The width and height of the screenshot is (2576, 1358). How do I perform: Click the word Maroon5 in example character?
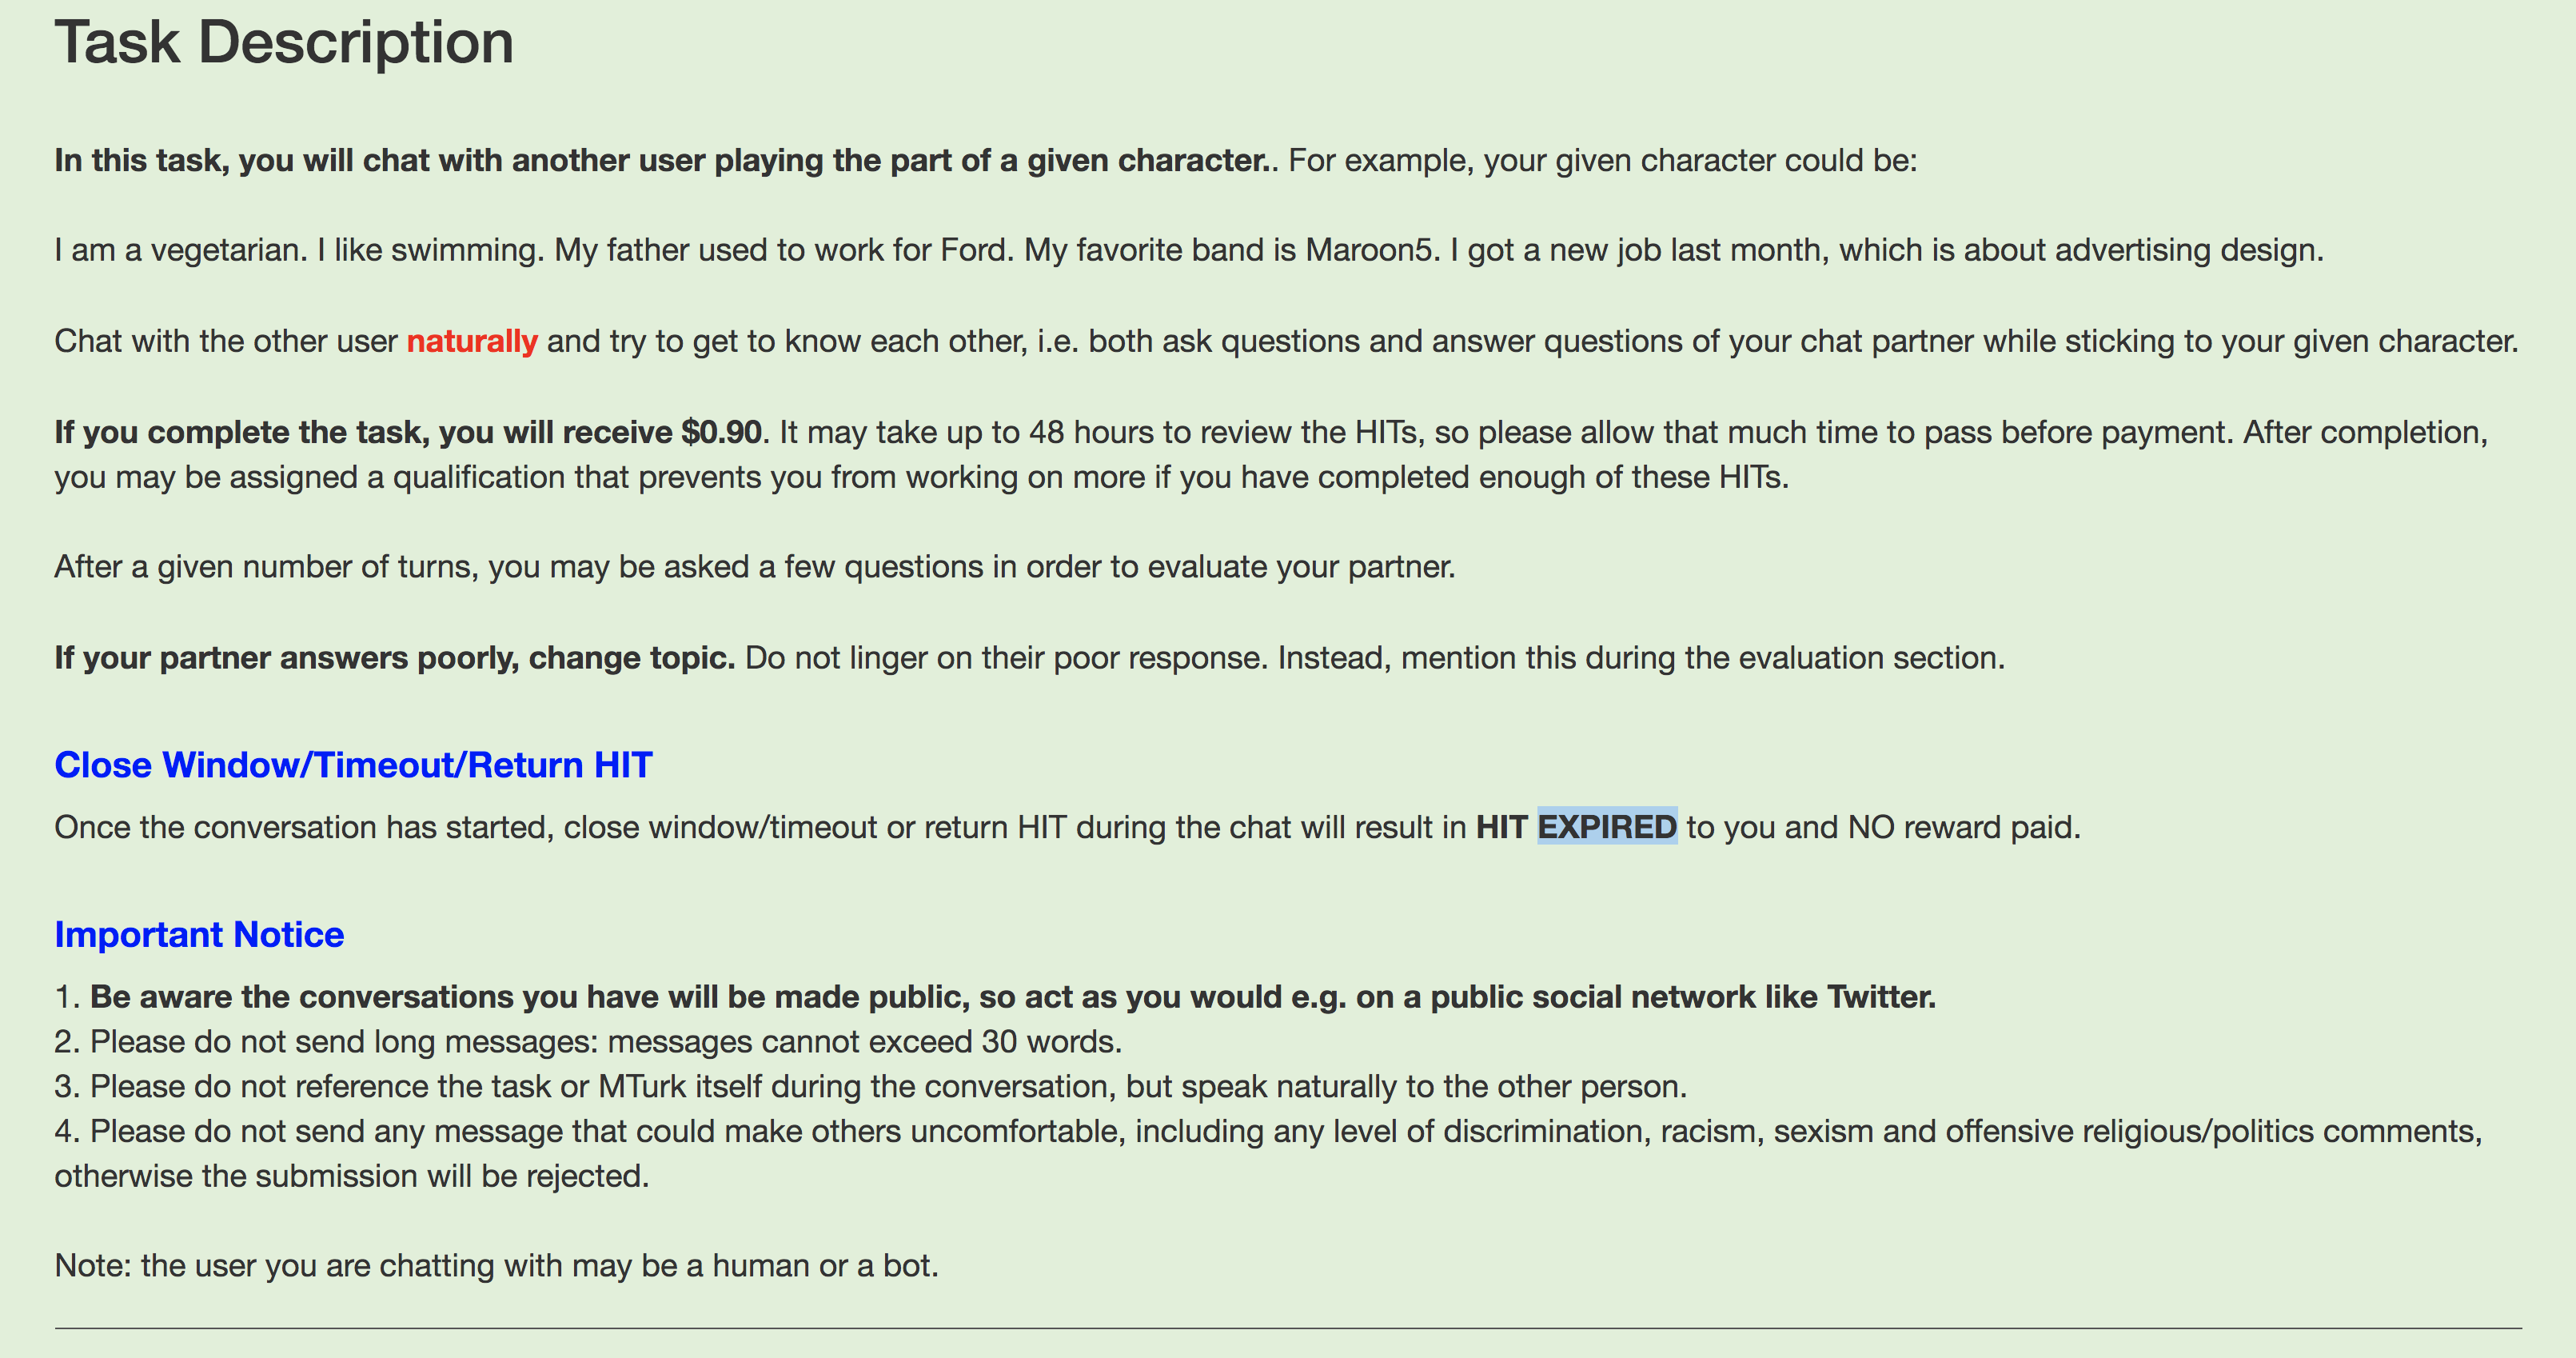[x=1369, y=250]
